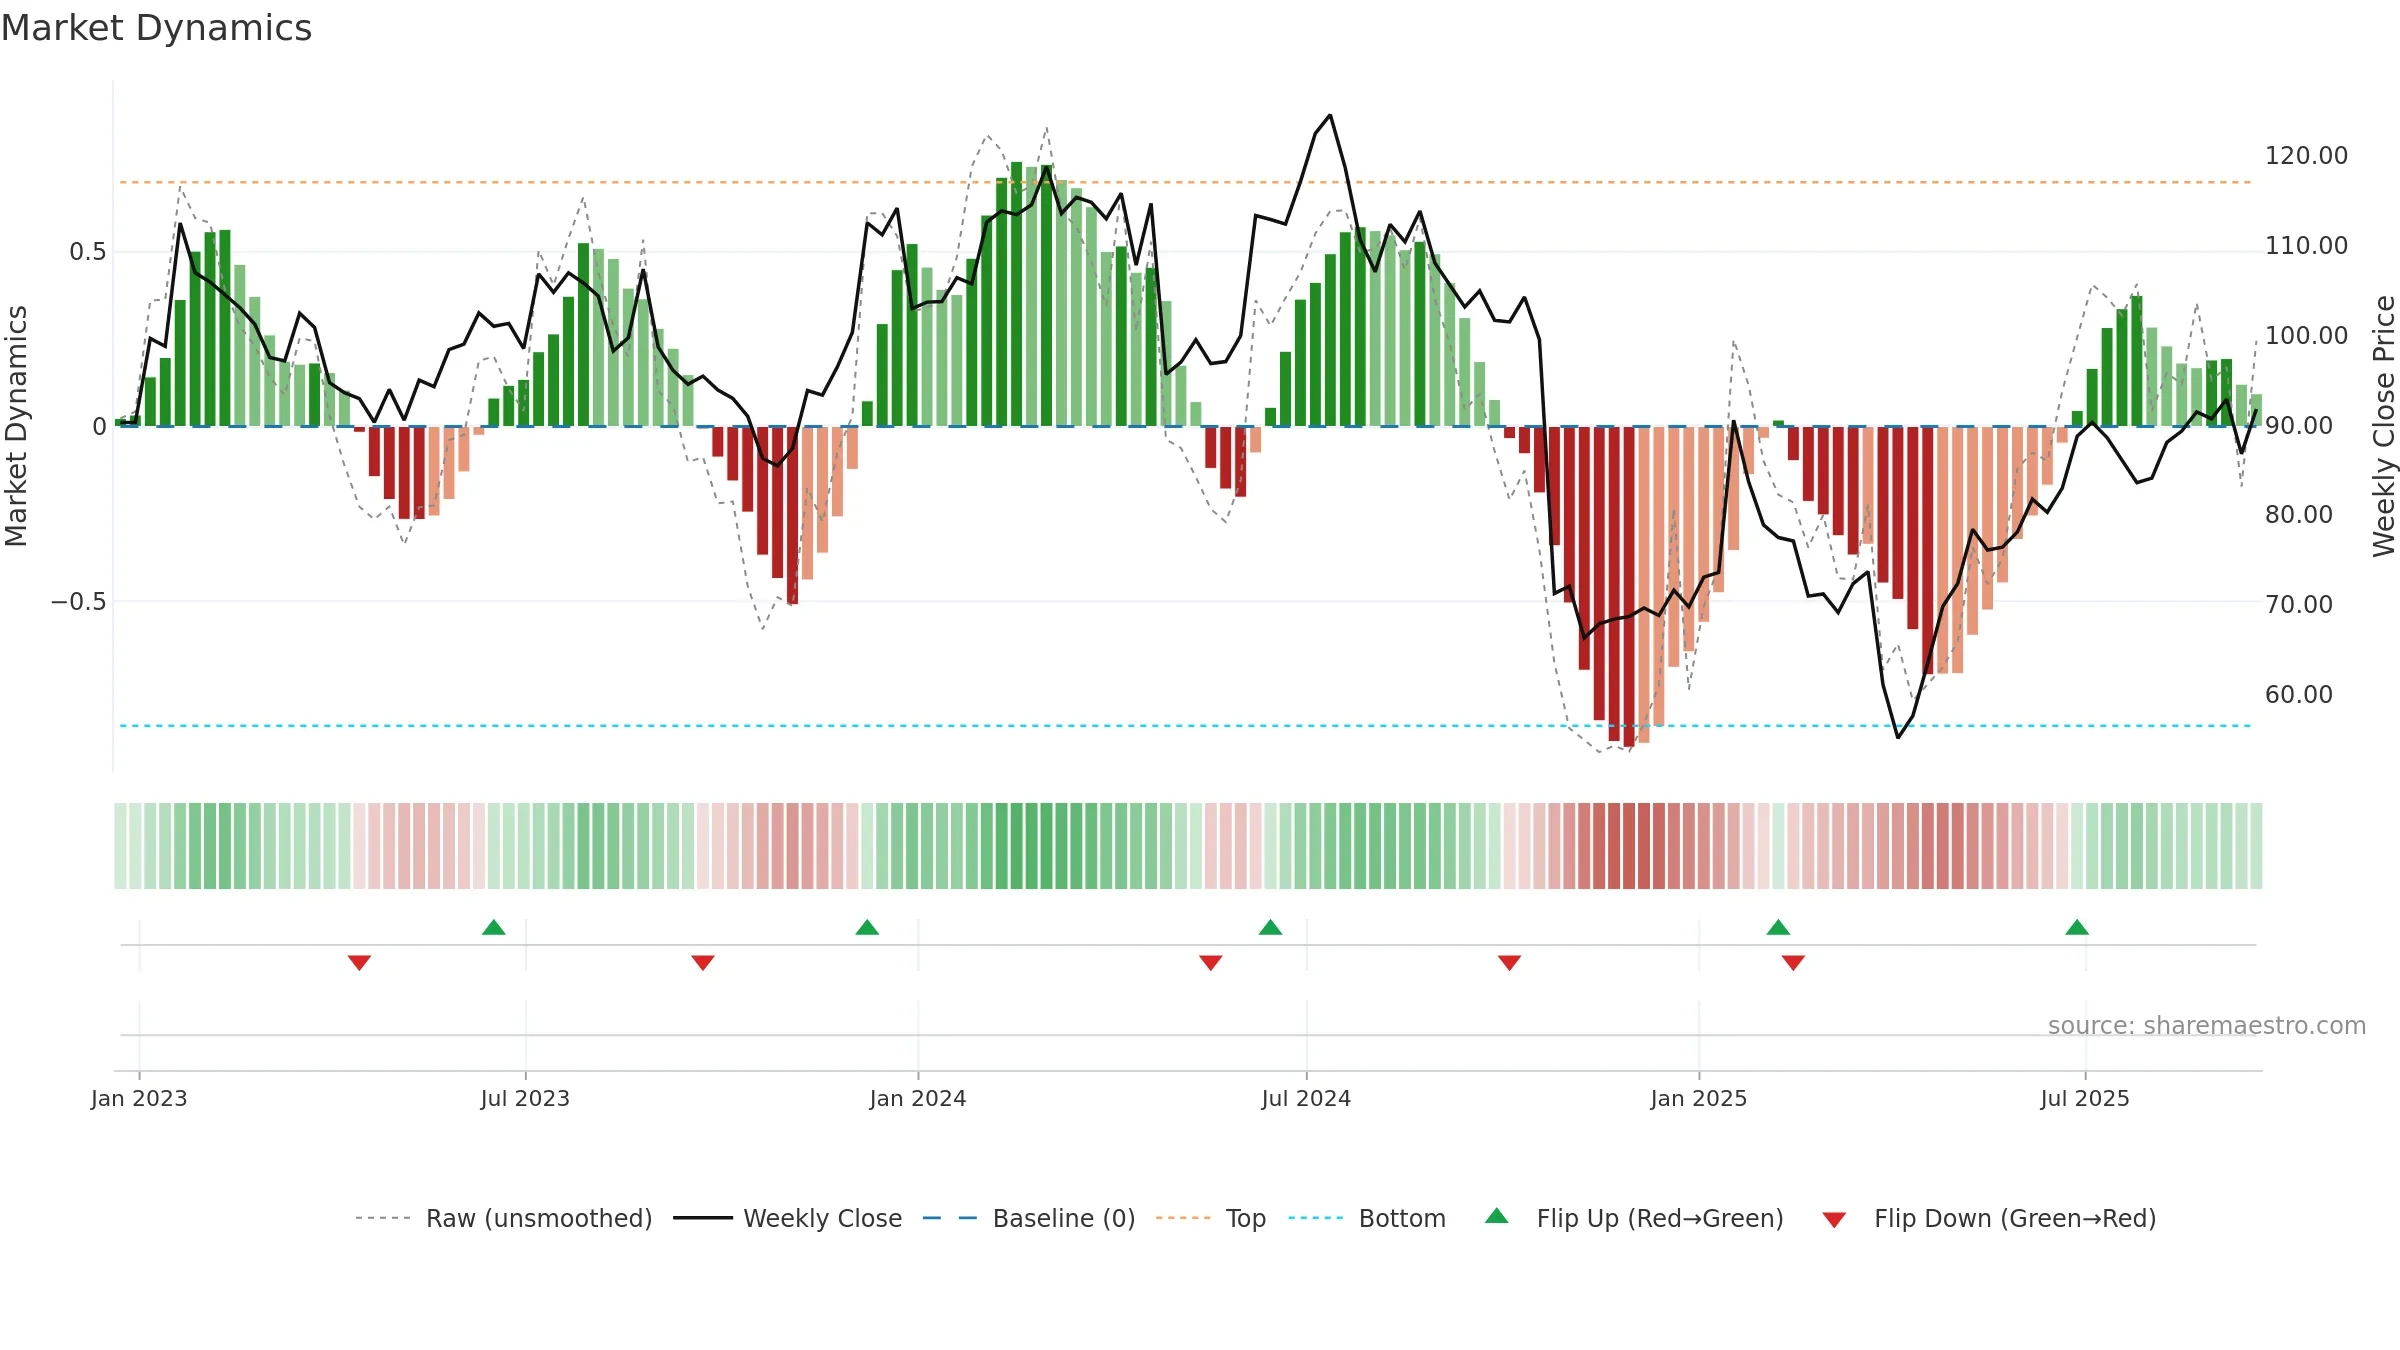Click the Jul 2023 x-axis label
The height and width of the screenshot is (1350, 2400).
pos(525,1098)
